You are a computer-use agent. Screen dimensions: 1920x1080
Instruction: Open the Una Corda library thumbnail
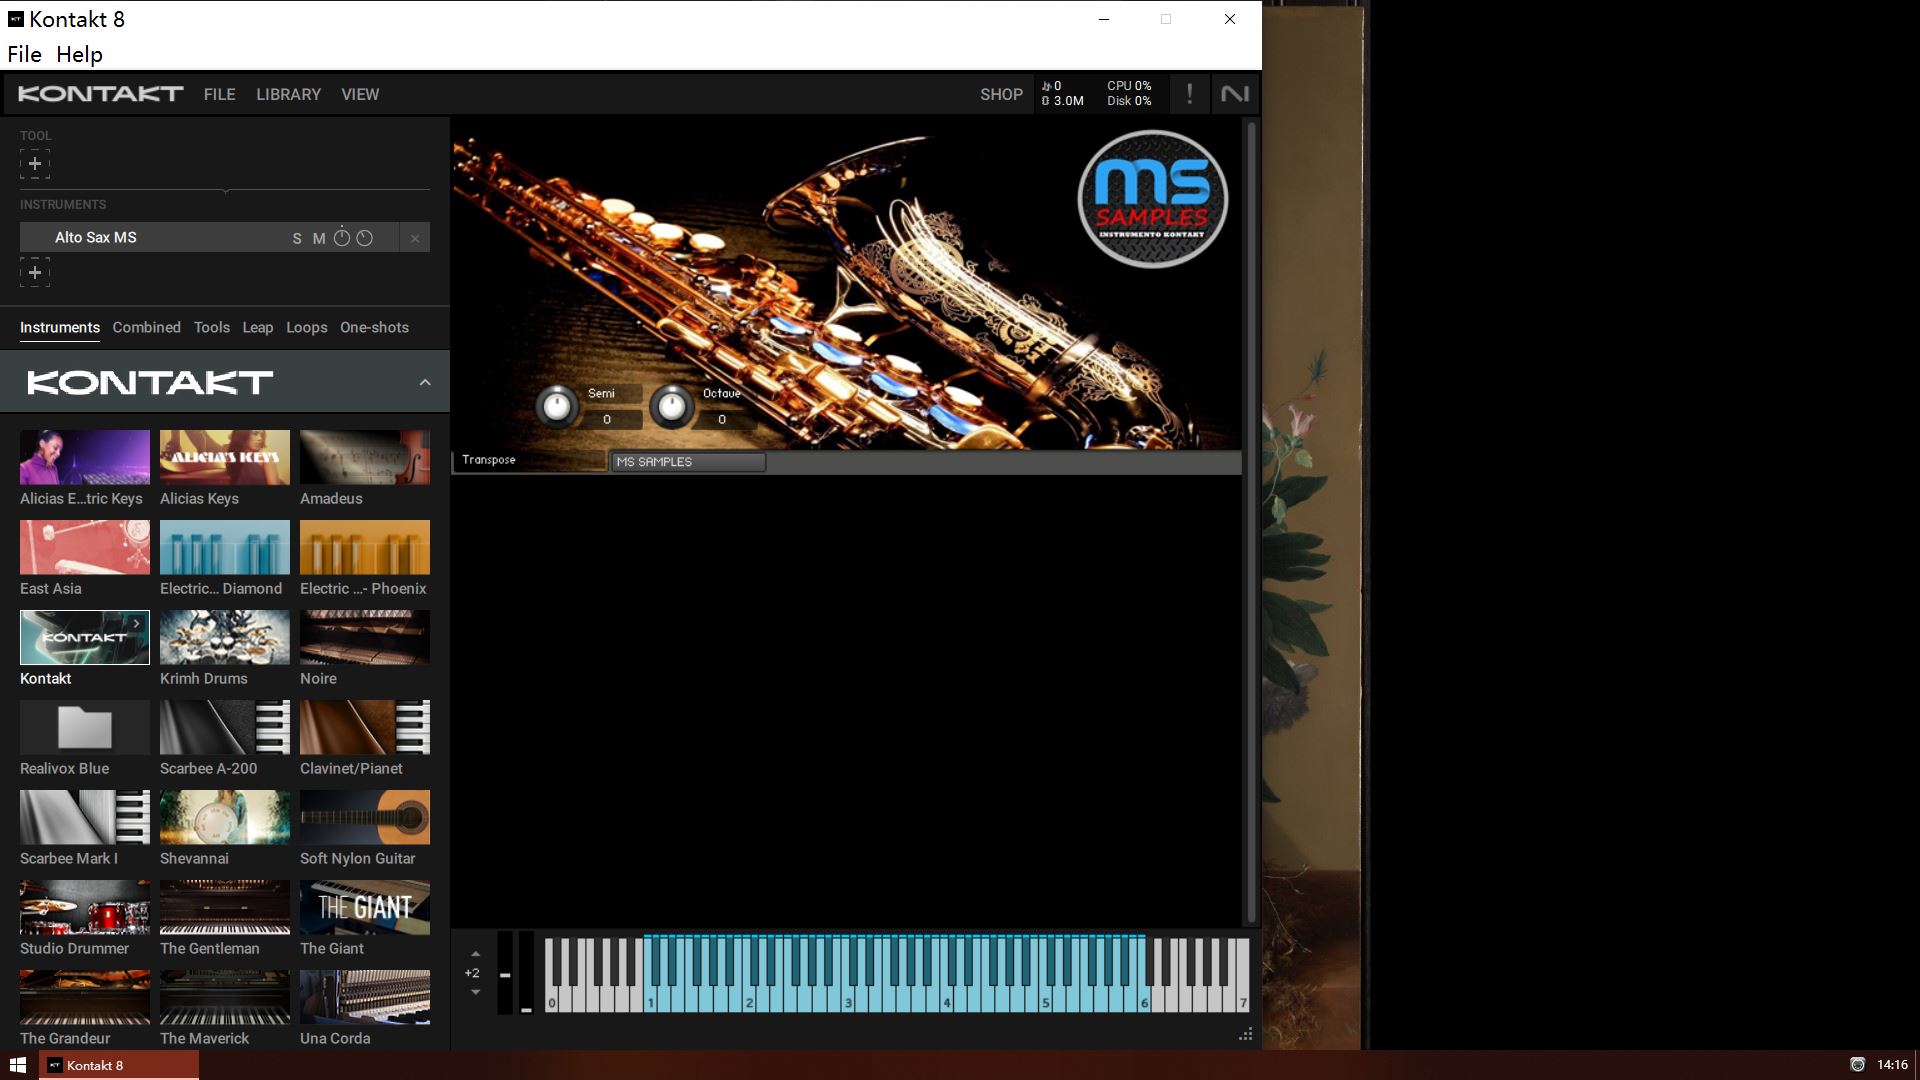point(365,997)
